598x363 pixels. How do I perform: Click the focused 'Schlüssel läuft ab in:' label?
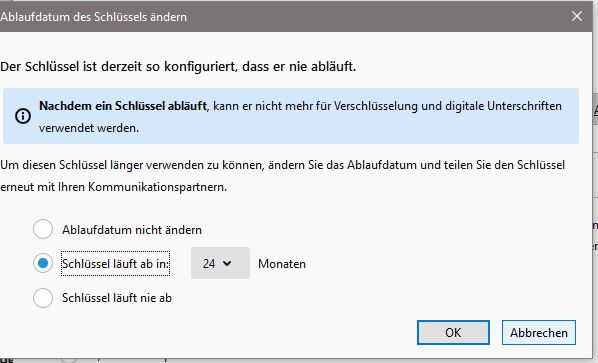(x=115, y=263)
